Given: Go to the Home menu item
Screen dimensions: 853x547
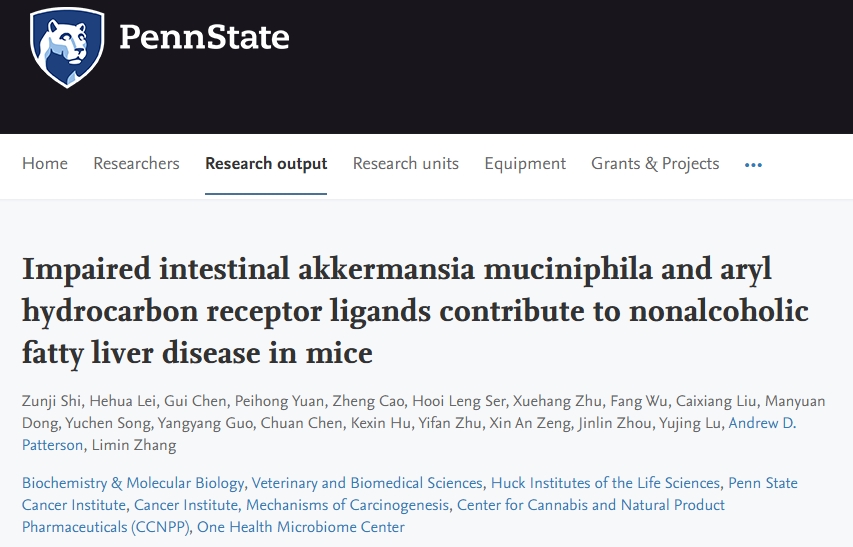Looking at the screenshot, I should 45,164.
